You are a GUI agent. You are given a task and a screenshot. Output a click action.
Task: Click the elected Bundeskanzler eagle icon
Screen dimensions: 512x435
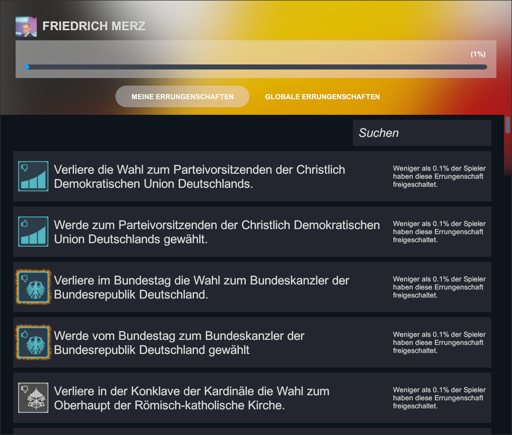pyautogui.click(x=33, y=342)
